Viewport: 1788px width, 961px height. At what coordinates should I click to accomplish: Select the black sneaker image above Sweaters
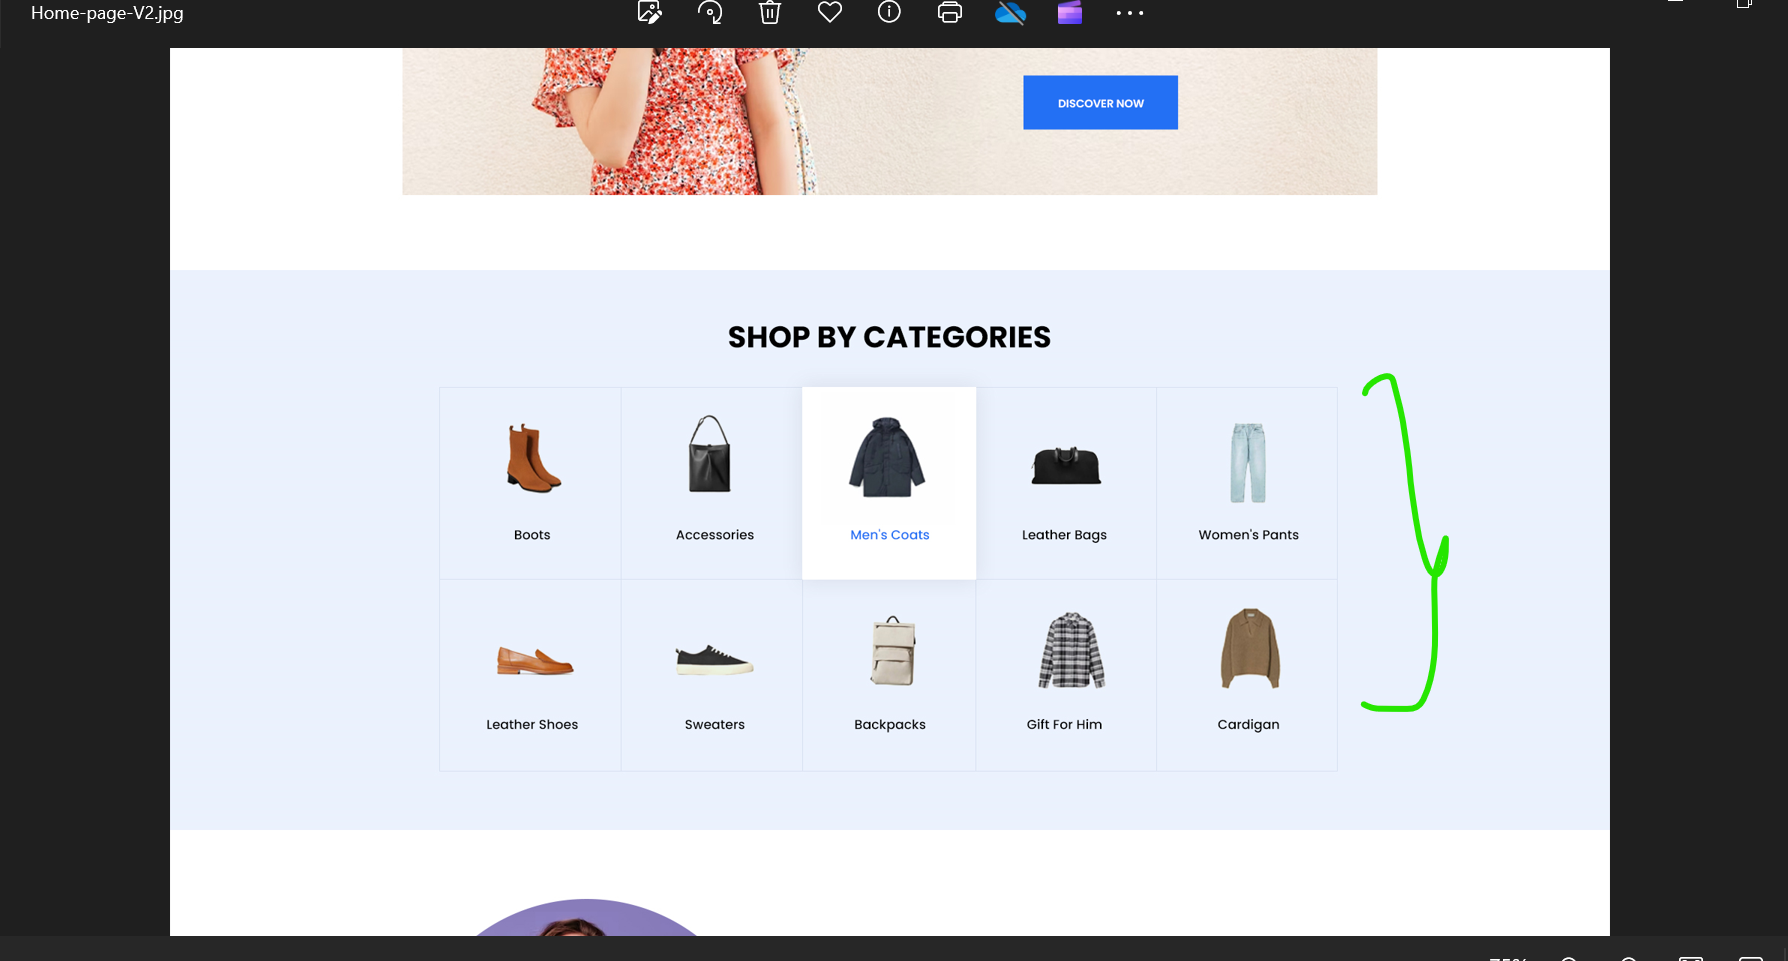point(714,660)
